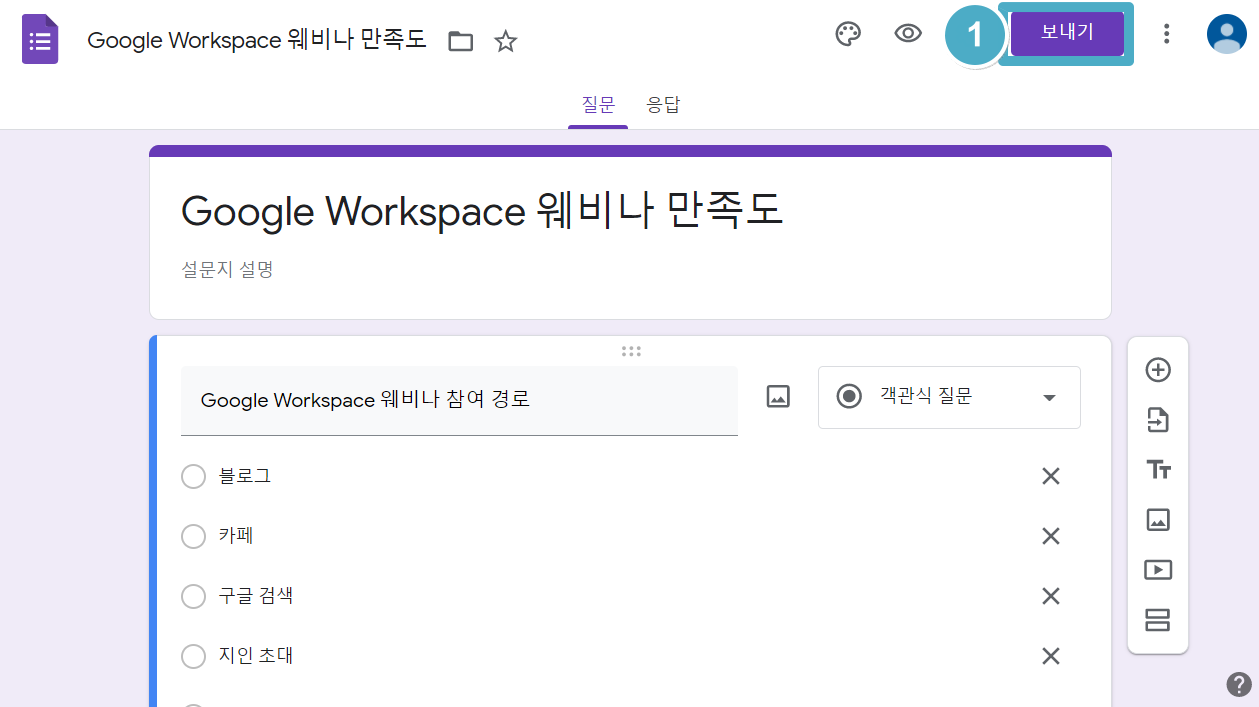1259x707 pixels.
Task: Remove the 블로그 option
Action: click(1051, 477)
